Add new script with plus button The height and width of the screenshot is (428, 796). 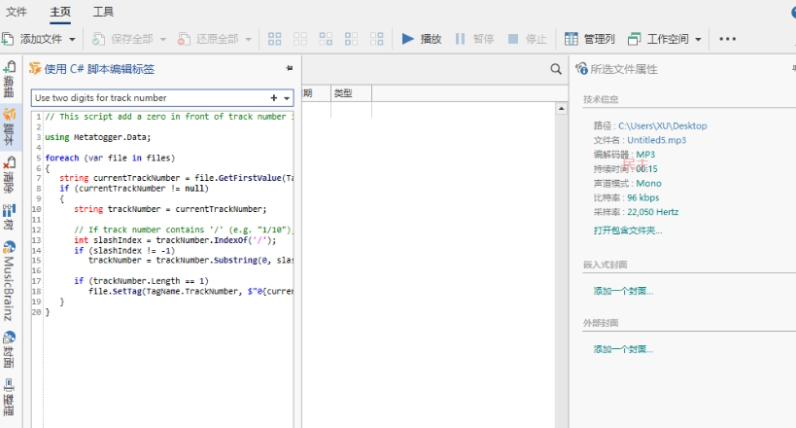(x=274, y=97)
